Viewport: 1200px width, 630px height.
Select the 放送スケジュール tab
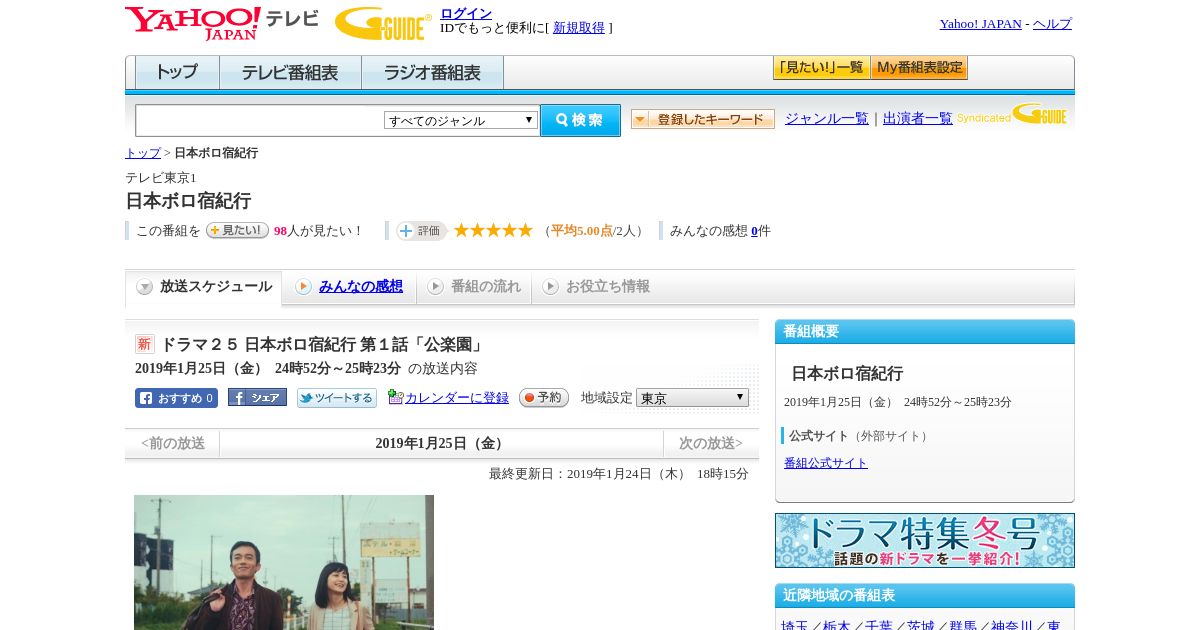click(204, 287)
